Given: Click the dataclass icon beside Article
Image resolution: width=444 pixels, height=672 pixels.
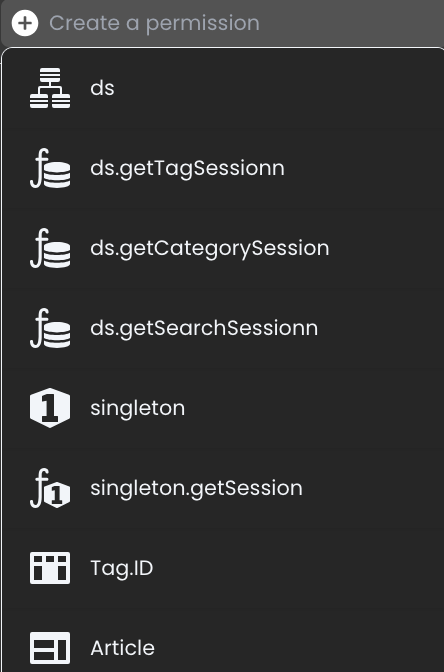Looking at the screenshot, I should pos(50,648).
